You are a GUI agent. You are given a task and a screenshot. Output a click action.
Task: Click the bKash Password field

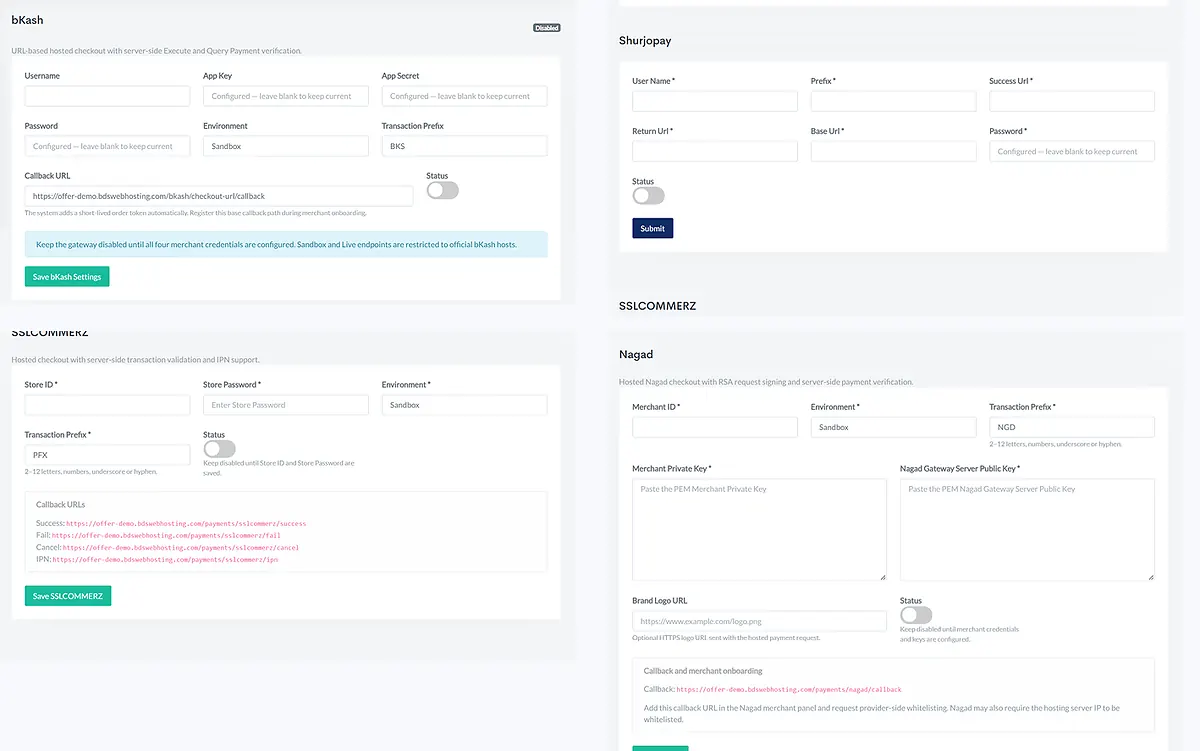(107, 146)
